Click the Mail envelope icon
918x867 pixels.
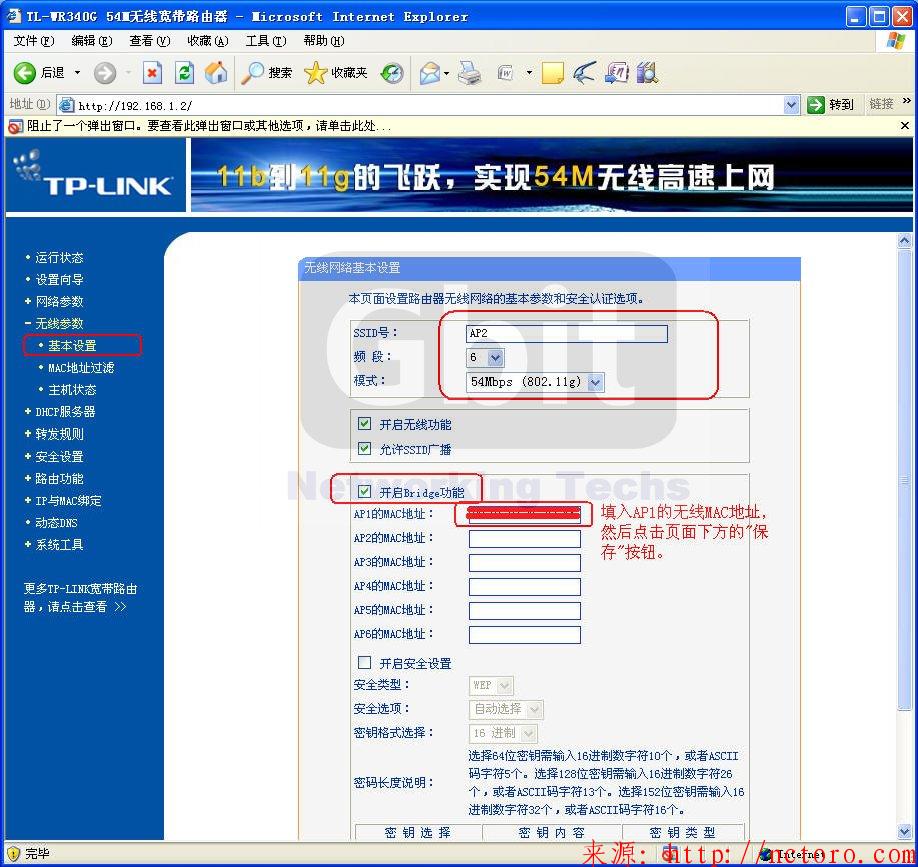pos(430,73)
